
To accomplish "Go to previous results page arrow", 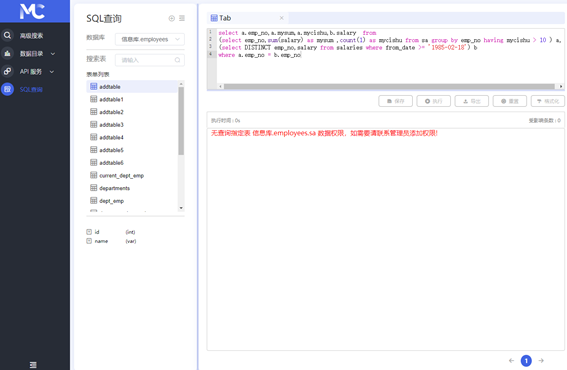I will [511, 361].
